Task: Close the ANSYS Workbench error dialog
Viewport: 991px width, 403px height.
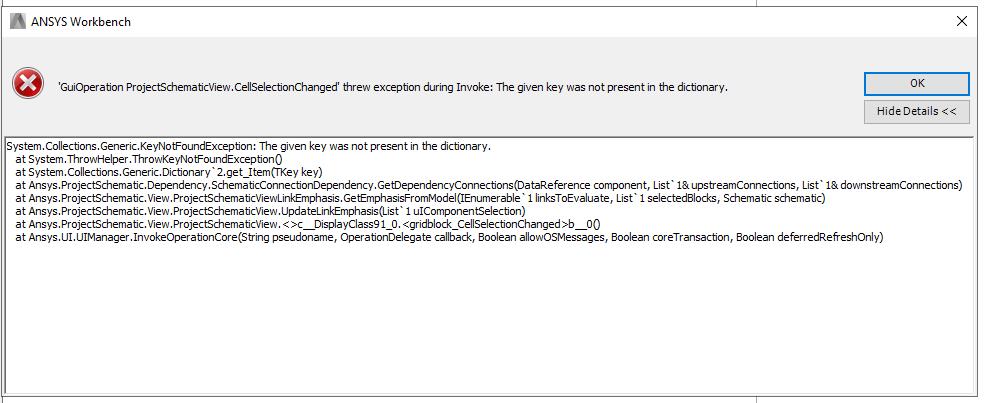Action: click(961, 21)
